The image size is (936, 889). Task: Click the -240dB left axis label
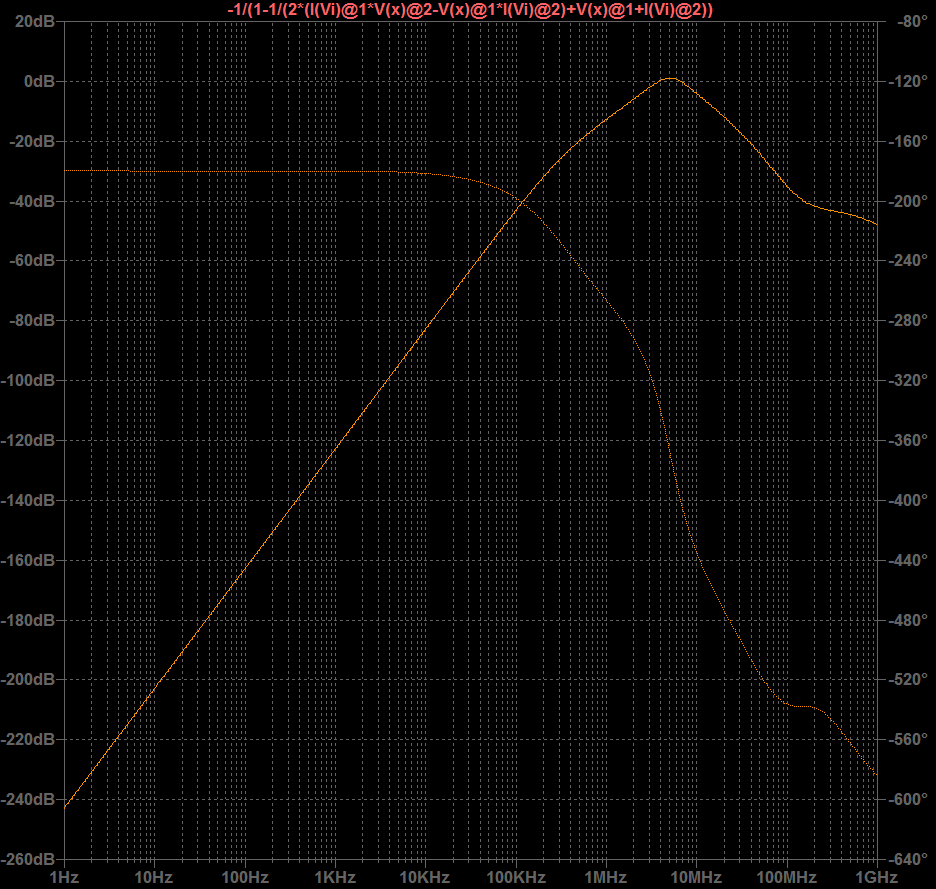coord(27,799)
